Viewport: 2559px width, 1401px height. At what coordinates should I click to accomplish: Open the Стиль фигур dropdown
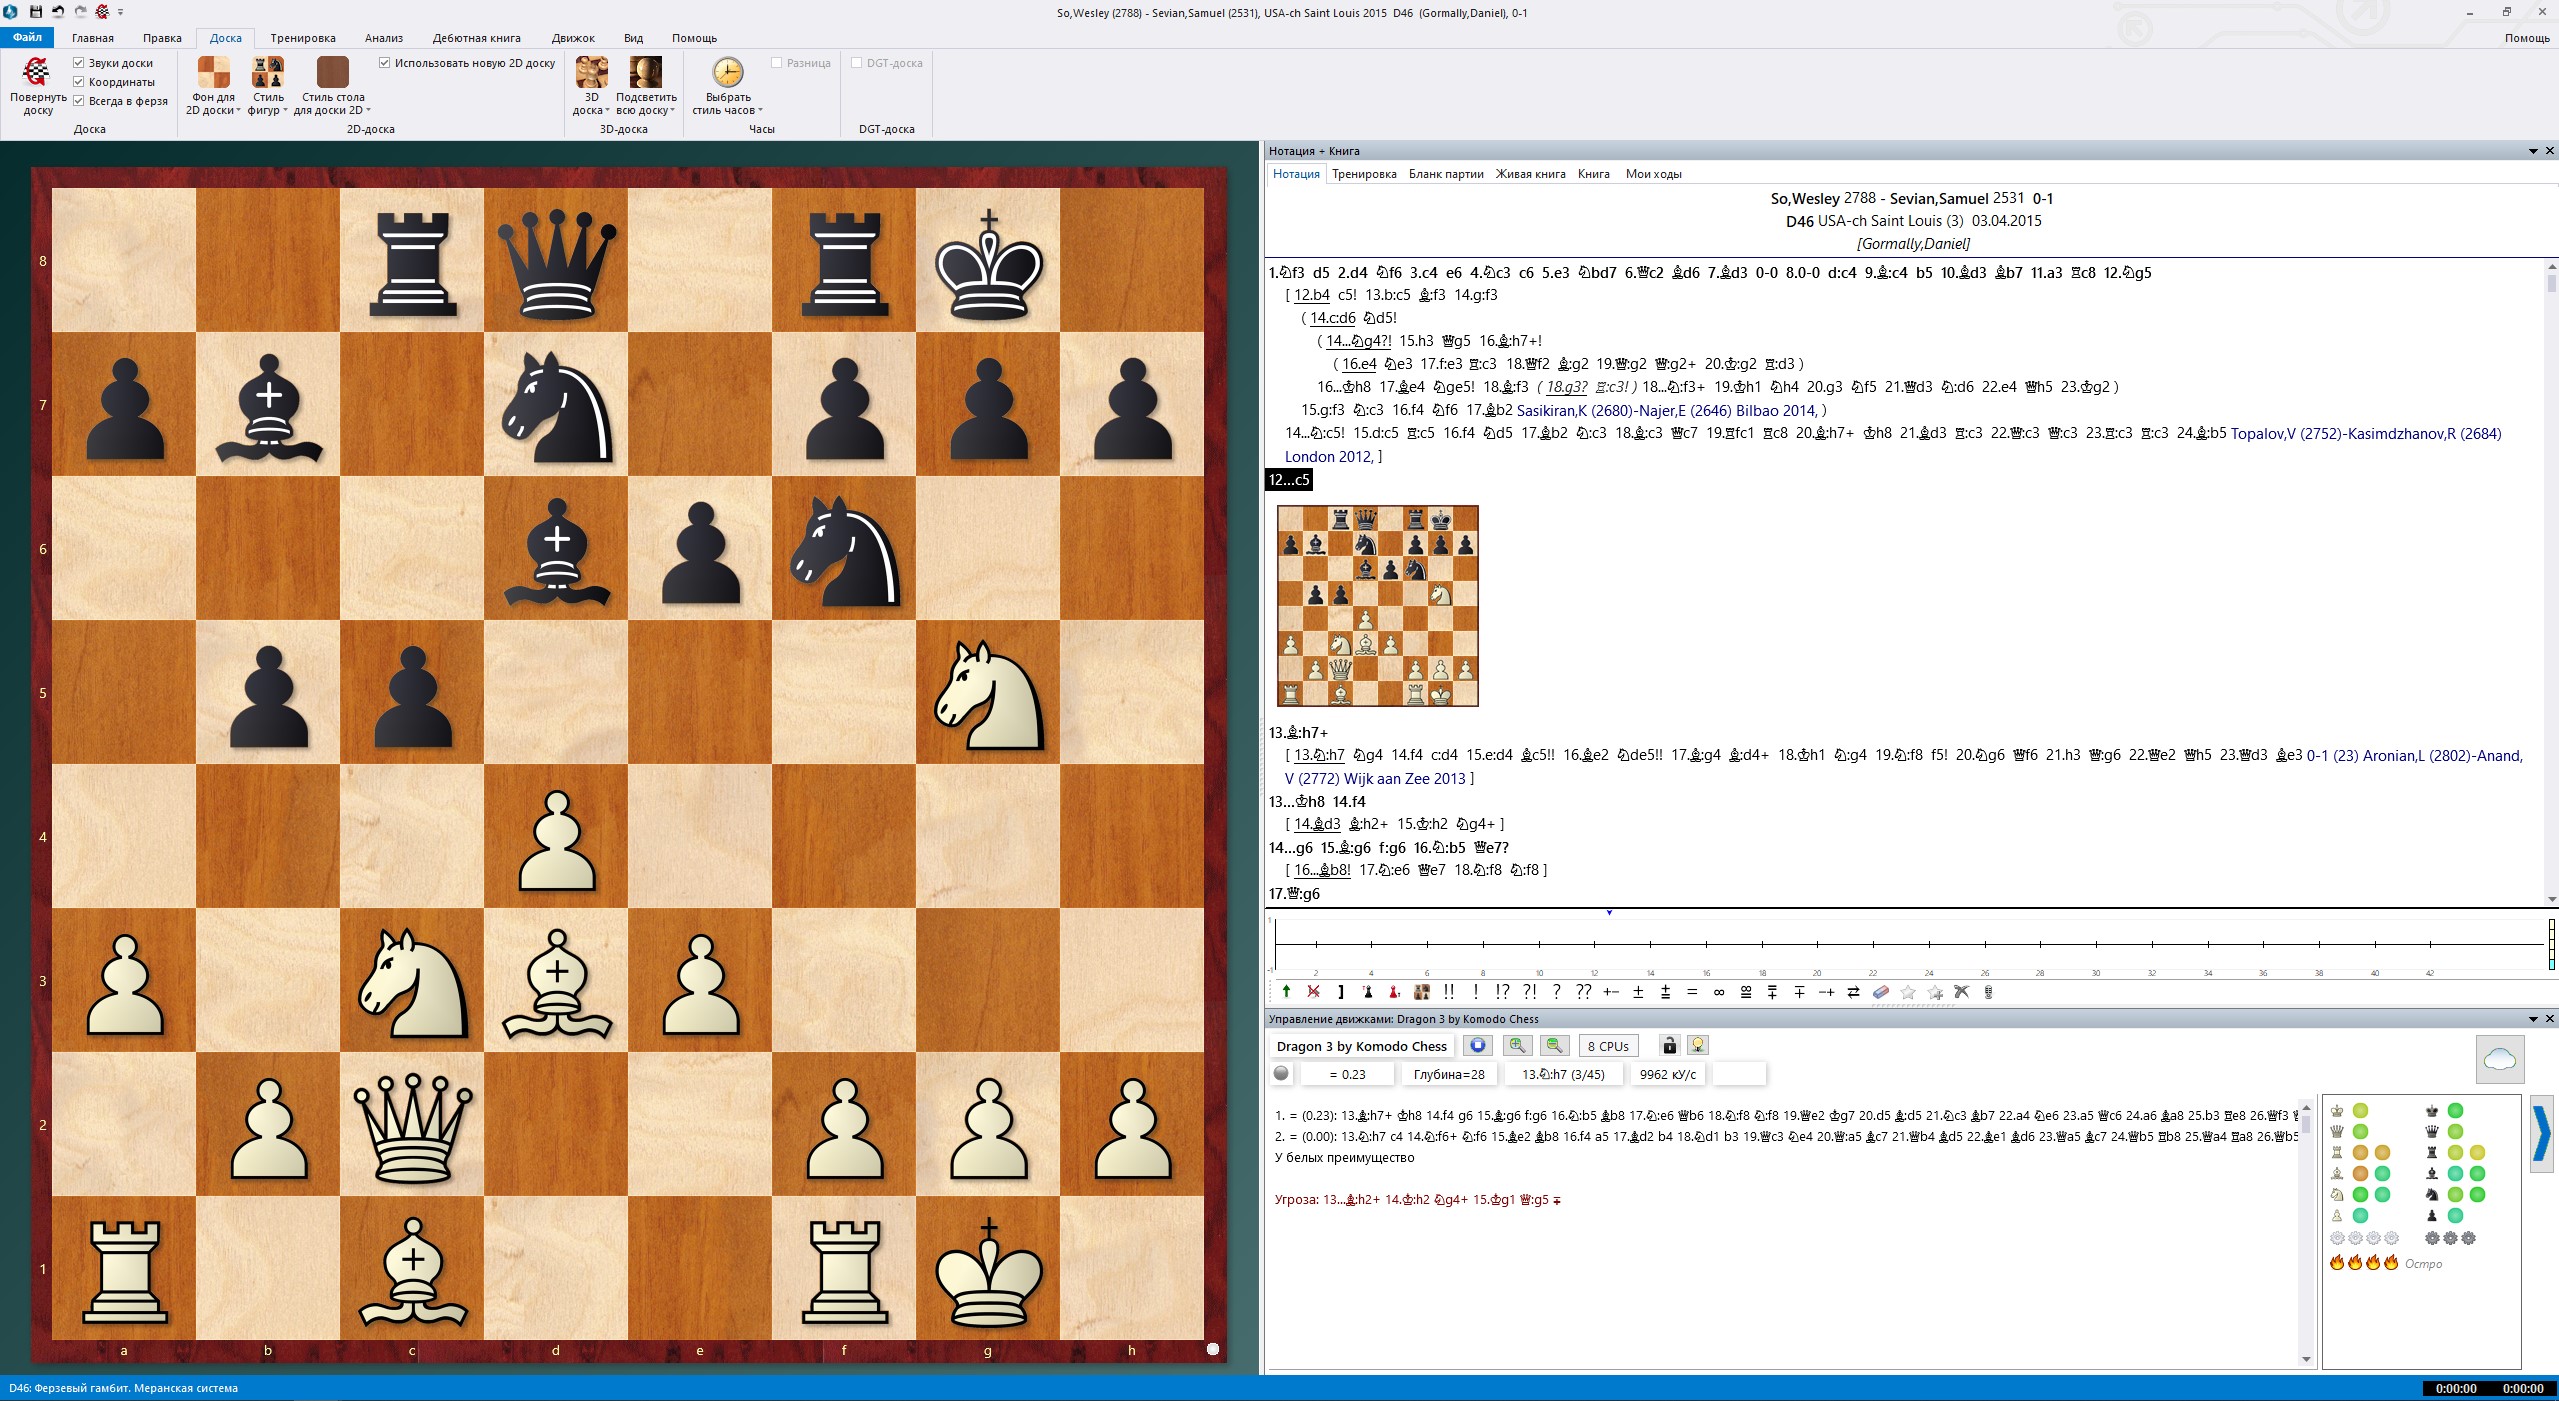point(268,104)
